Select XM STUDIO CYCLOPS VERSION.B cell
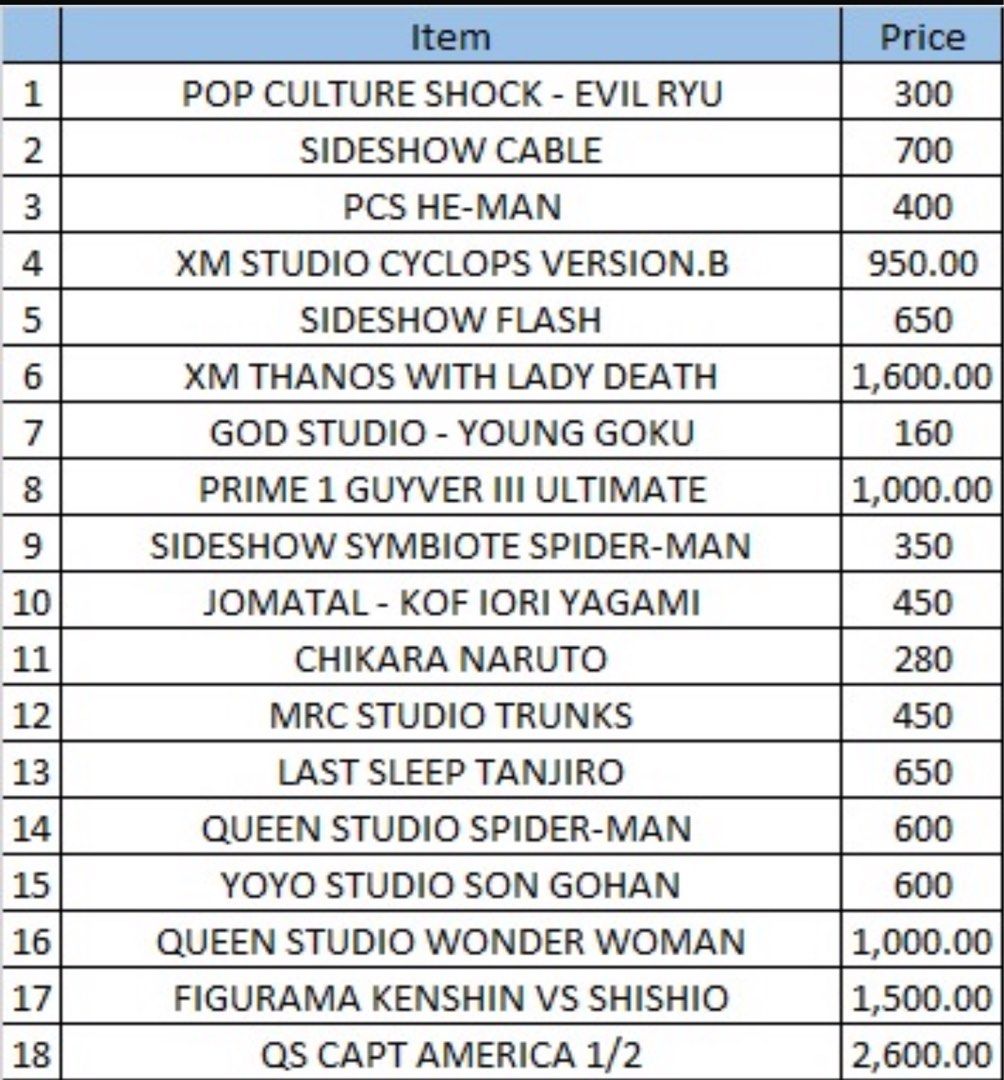Viewport: 1004px width, 1080px height. coord(450,261)
